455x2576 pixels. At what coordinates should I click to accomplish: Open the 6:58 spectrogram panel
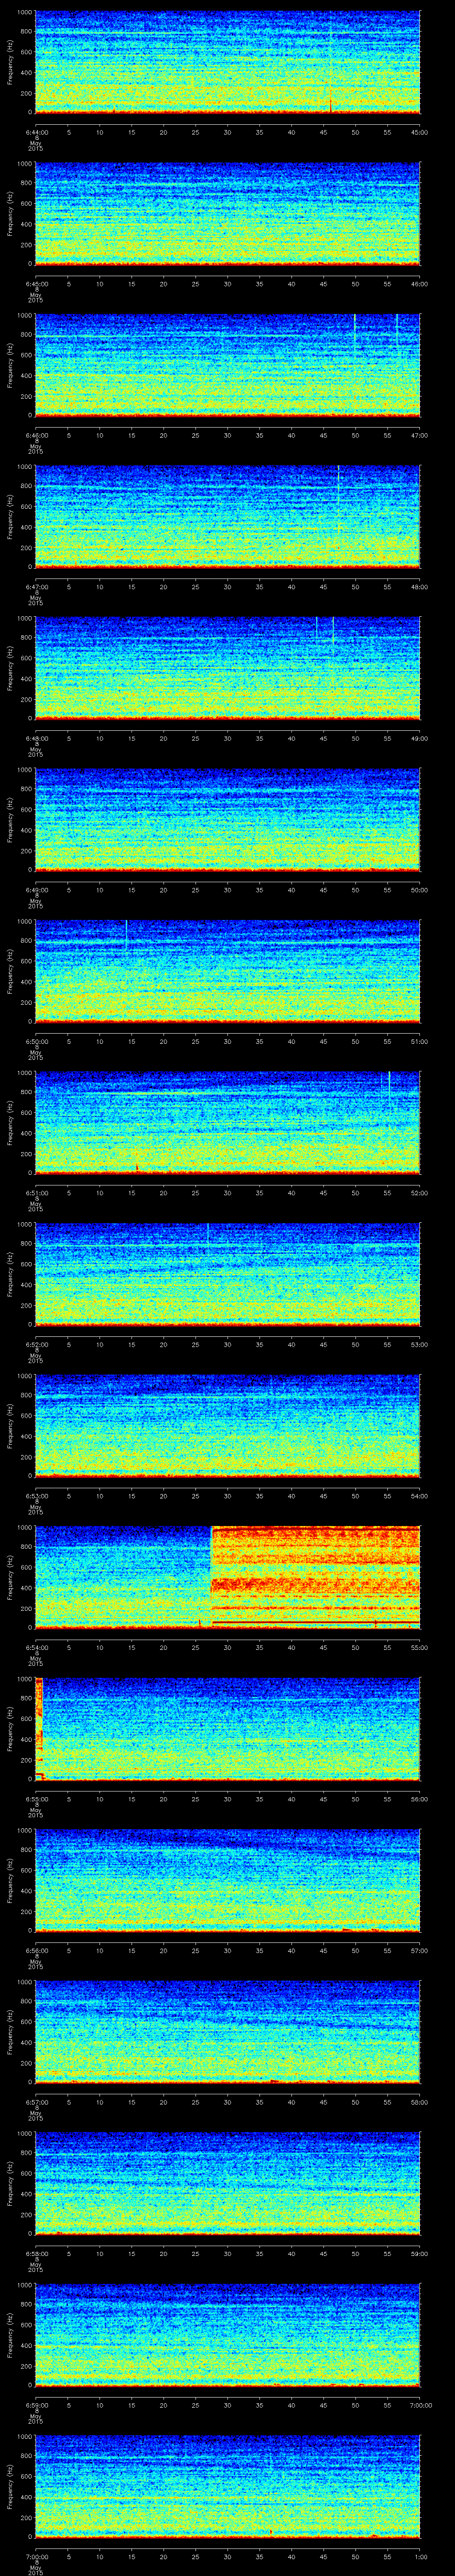(x=227, y=2183)
